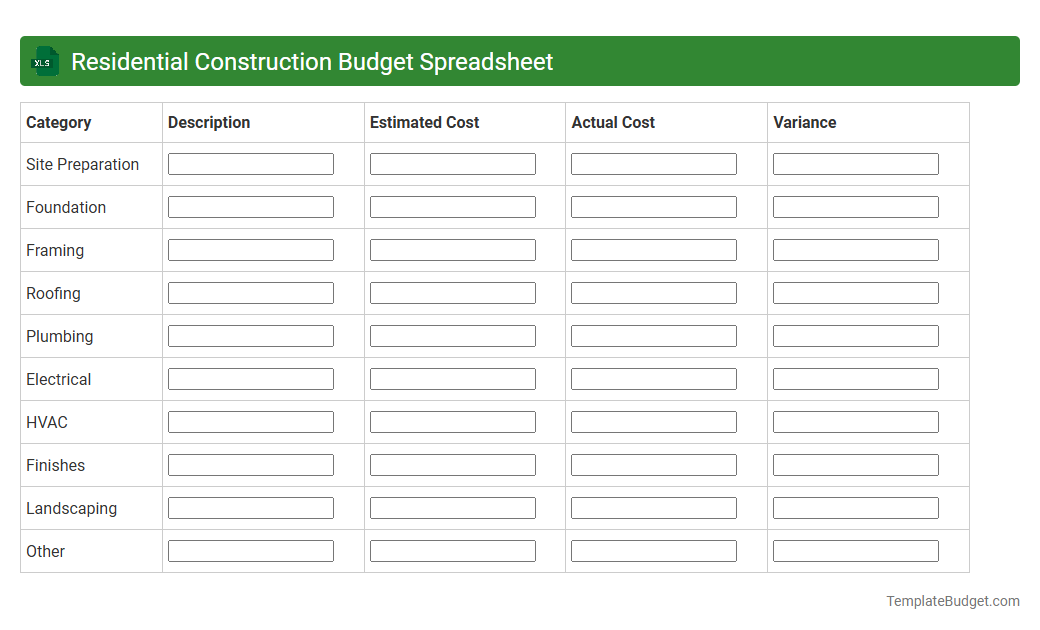Viewport: 1040px width, 630px height.
Task: Click the Description field for Plumbing
Action: coord(250,335)
